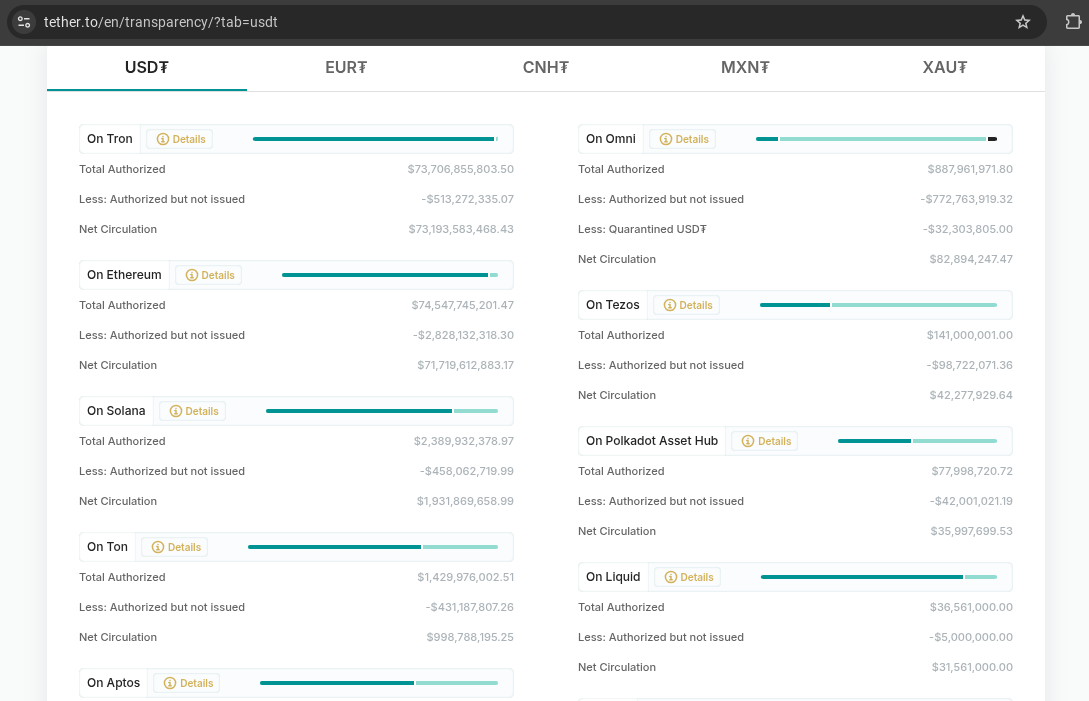Click the On Tron label
This screenshot has height=701, width=1089.
point(110,139)
